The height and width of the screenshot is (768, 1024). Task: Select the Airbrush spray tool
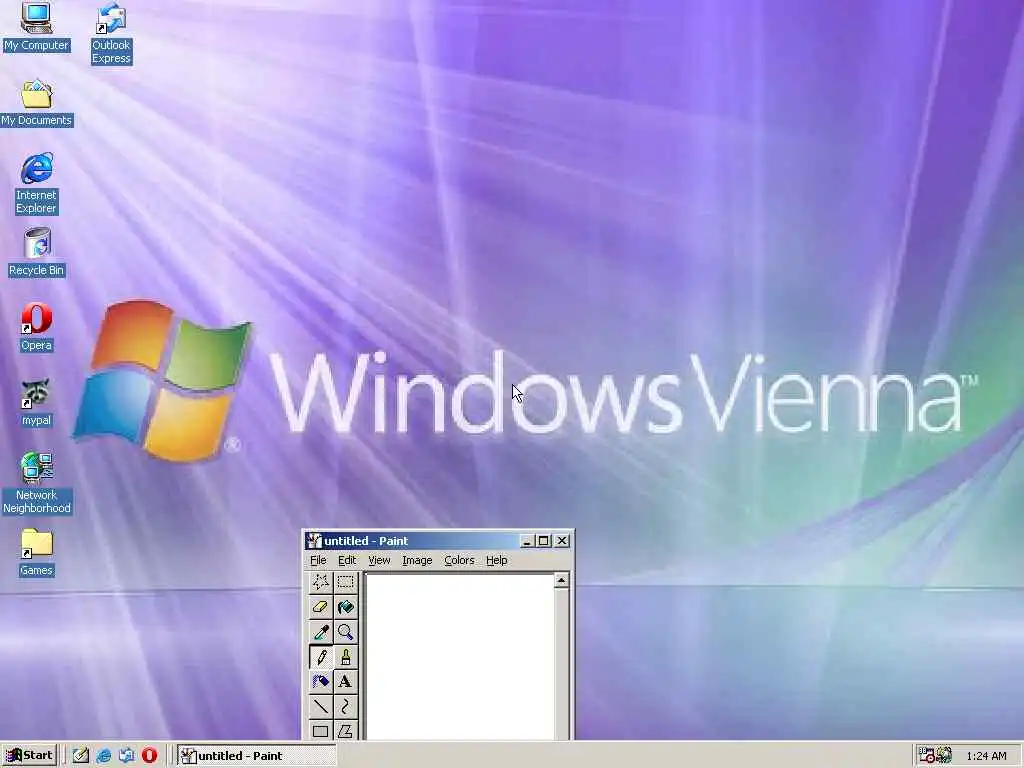[x=320, y=682]
